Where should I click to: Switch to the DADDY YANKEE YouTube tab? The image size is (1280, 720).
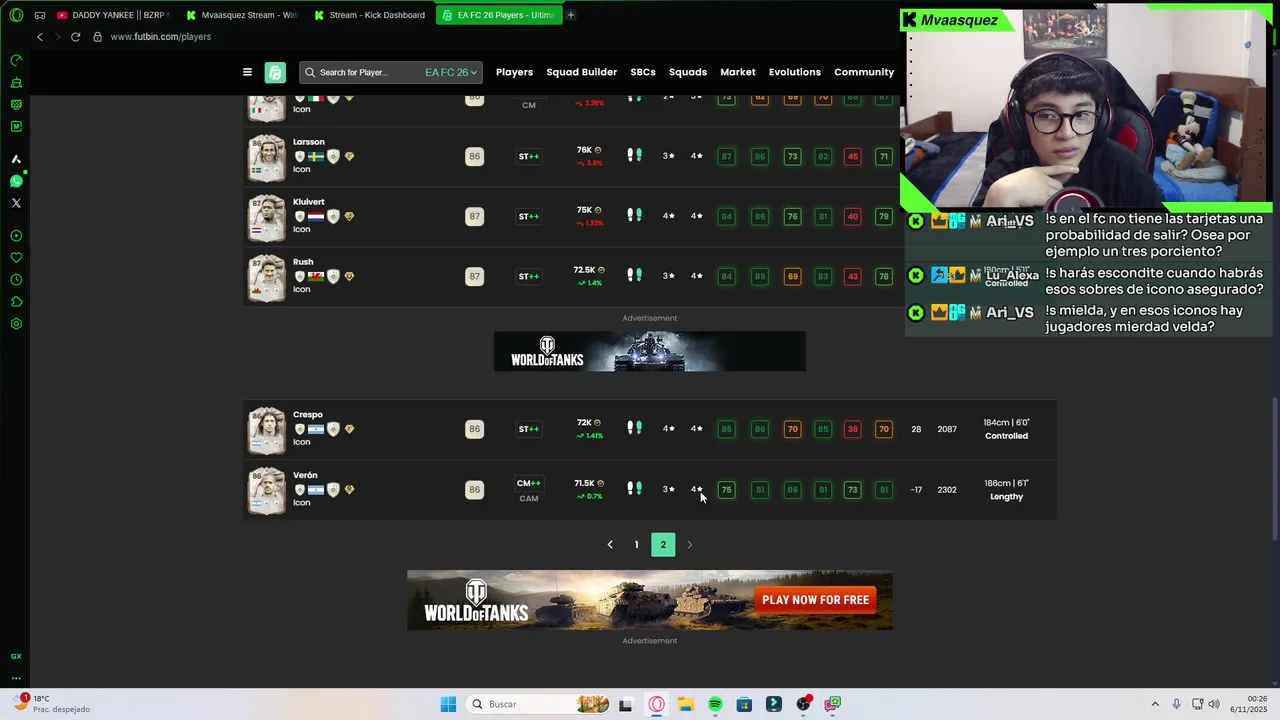[112, 15]
